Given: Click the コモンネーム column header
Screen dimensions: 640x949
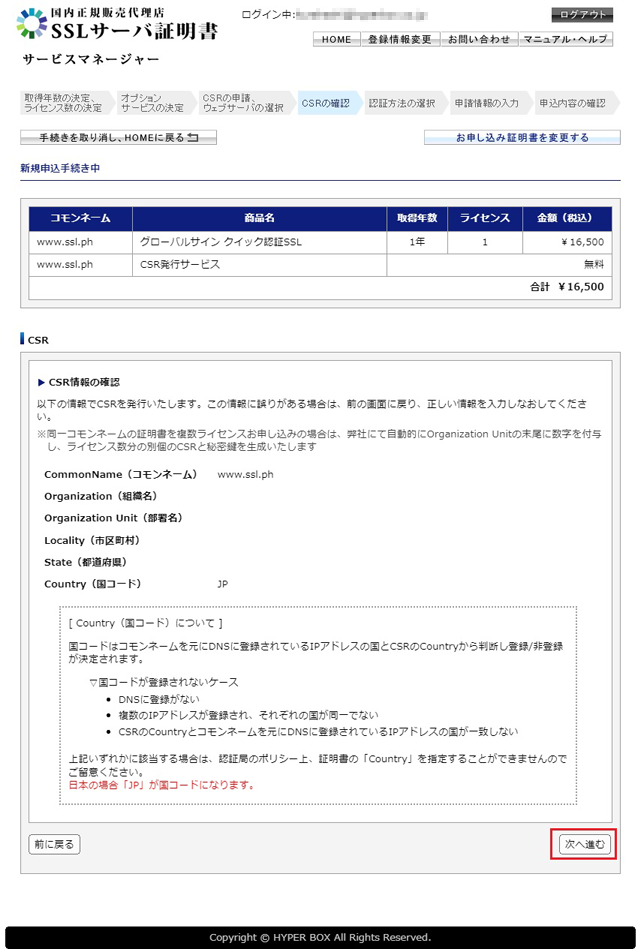Looking at the screenshot, I should [x=81, y=218].
